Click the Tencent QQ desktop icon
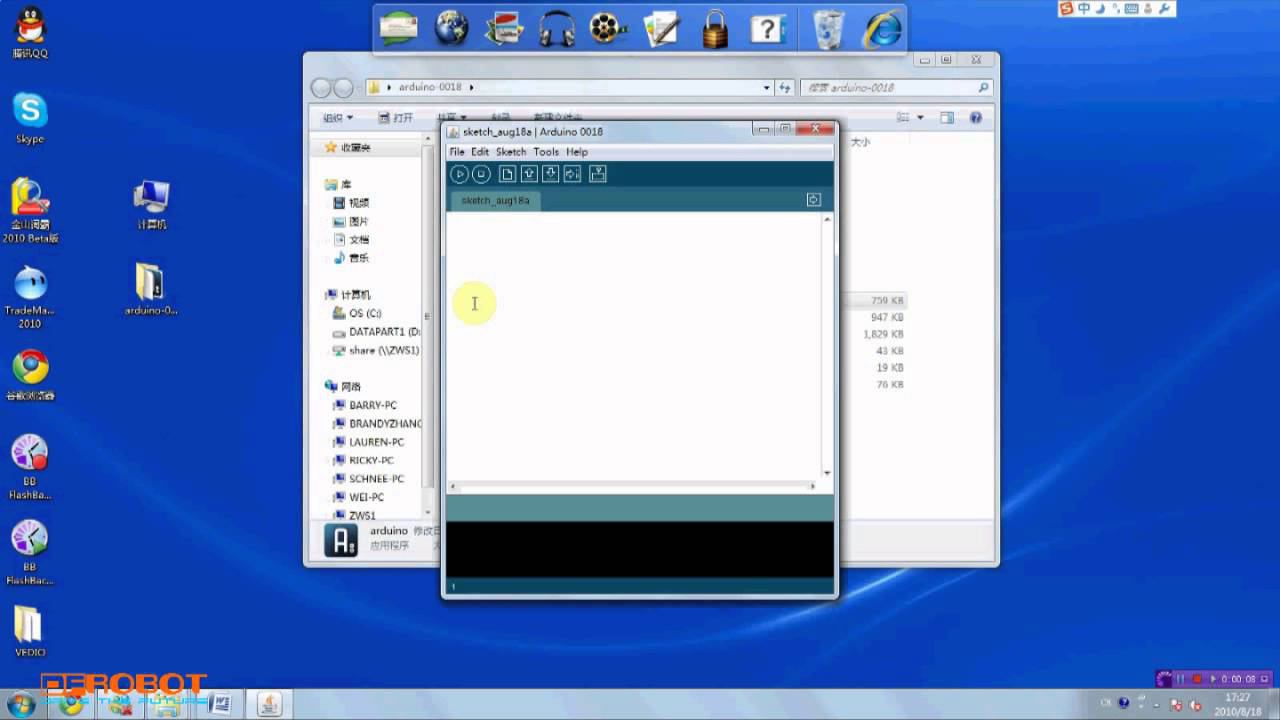 tap(30, 33)
